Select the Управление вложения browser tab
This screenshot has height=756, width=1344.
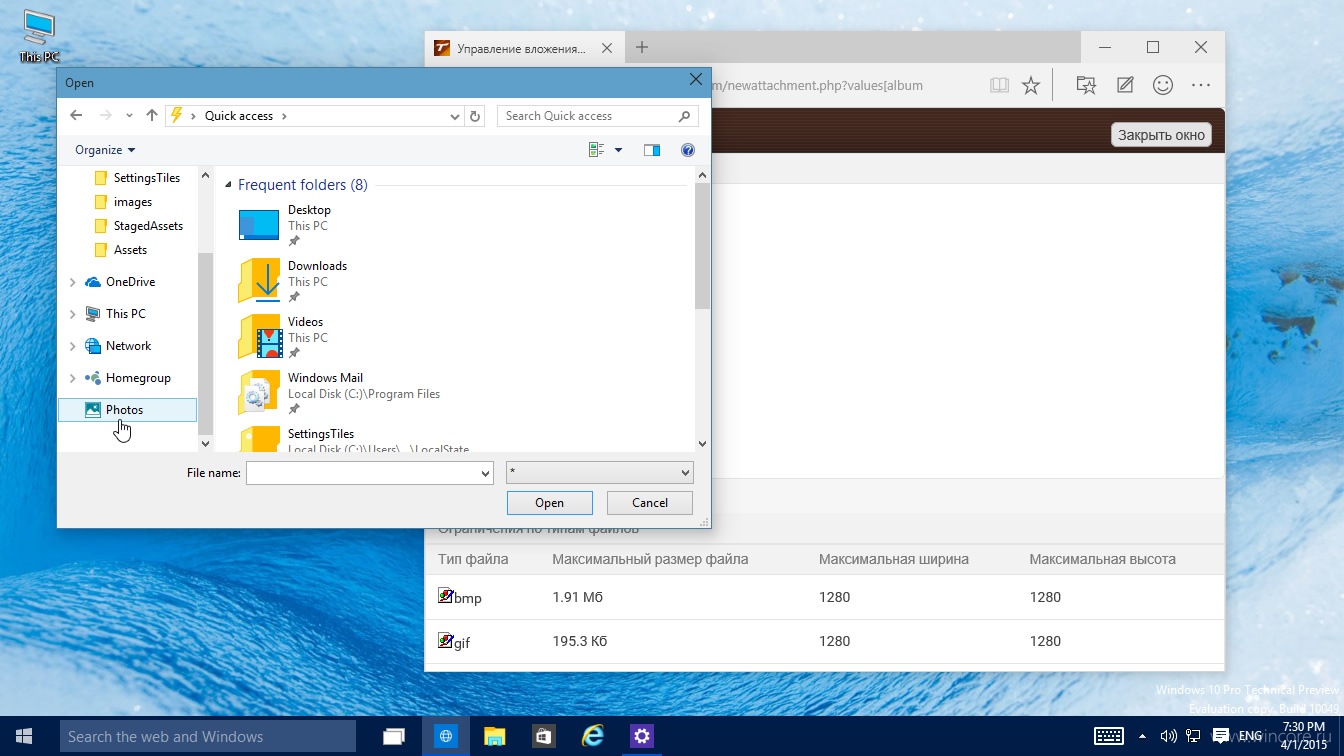point(526,48)
